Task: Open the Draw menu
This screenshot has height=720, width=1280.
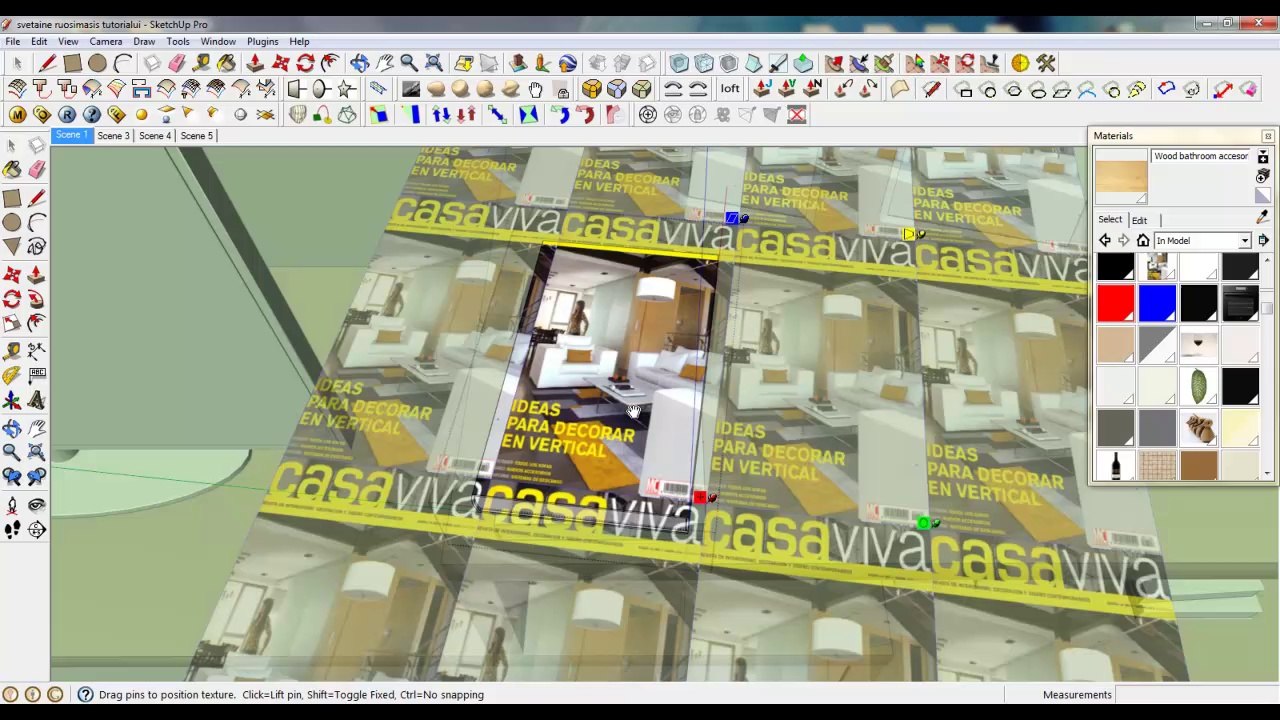Action: (144, 42)
